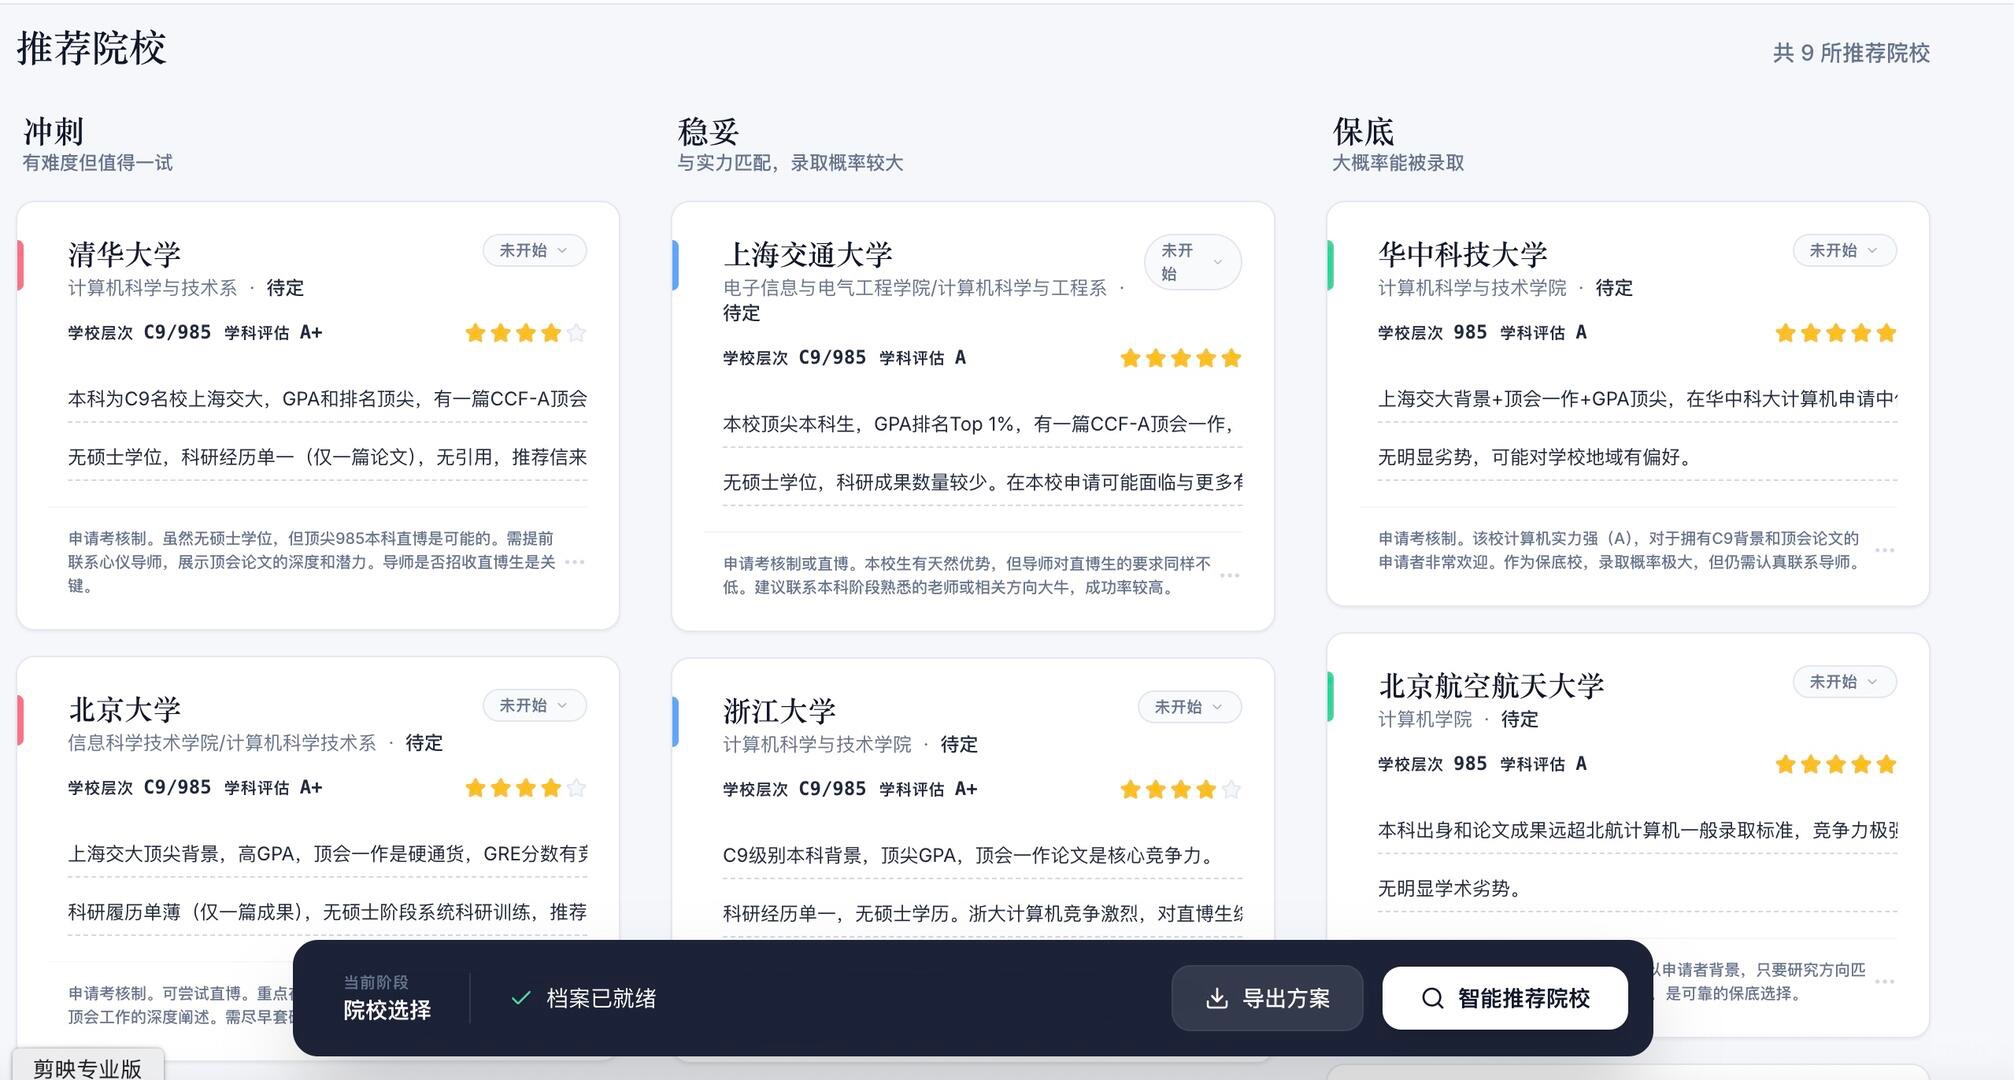The image size is (2014, 1080).
Task: Open 华中科技大学 status selector
Action: 1844,250
